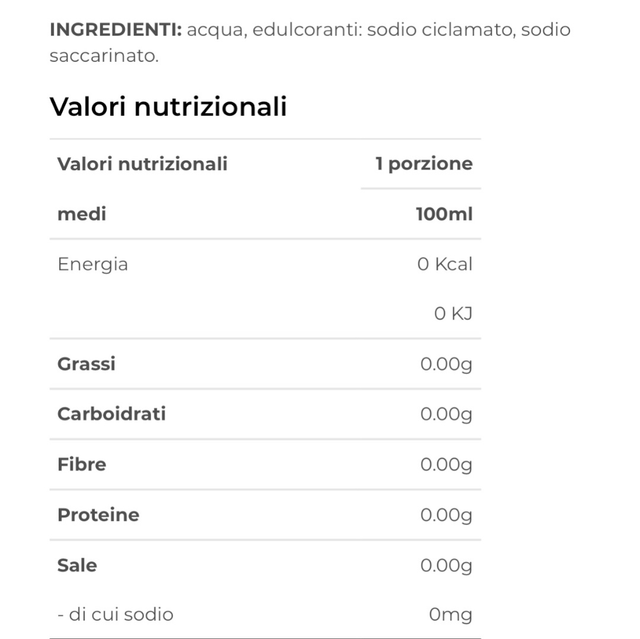Click the 0.00g value for Carboidrati
Screen dimensions: 640x639
click(x=446, y=414)
